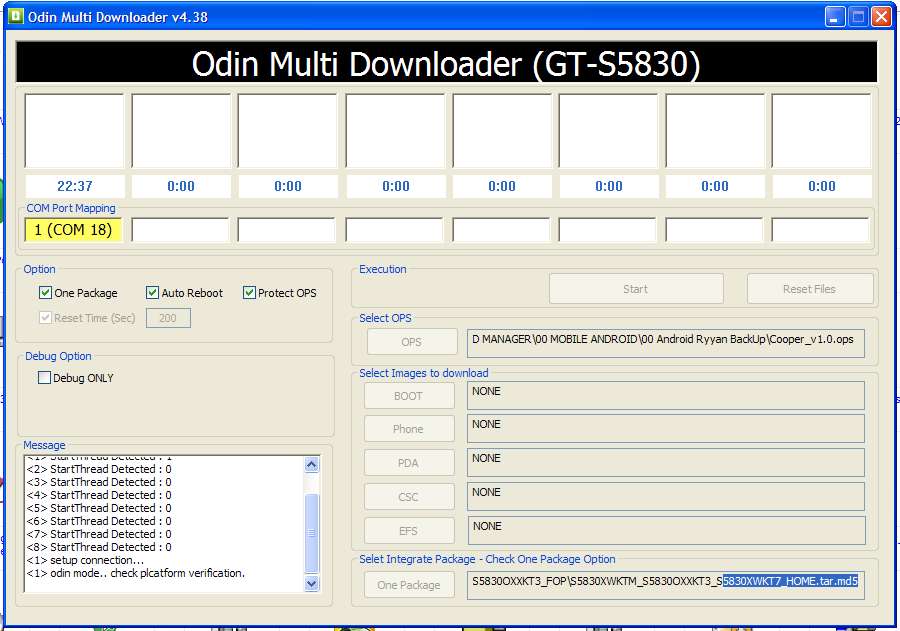The image size is (900, 631).
Task: Click the PDA image button
Action: click(x=409, y=463)
